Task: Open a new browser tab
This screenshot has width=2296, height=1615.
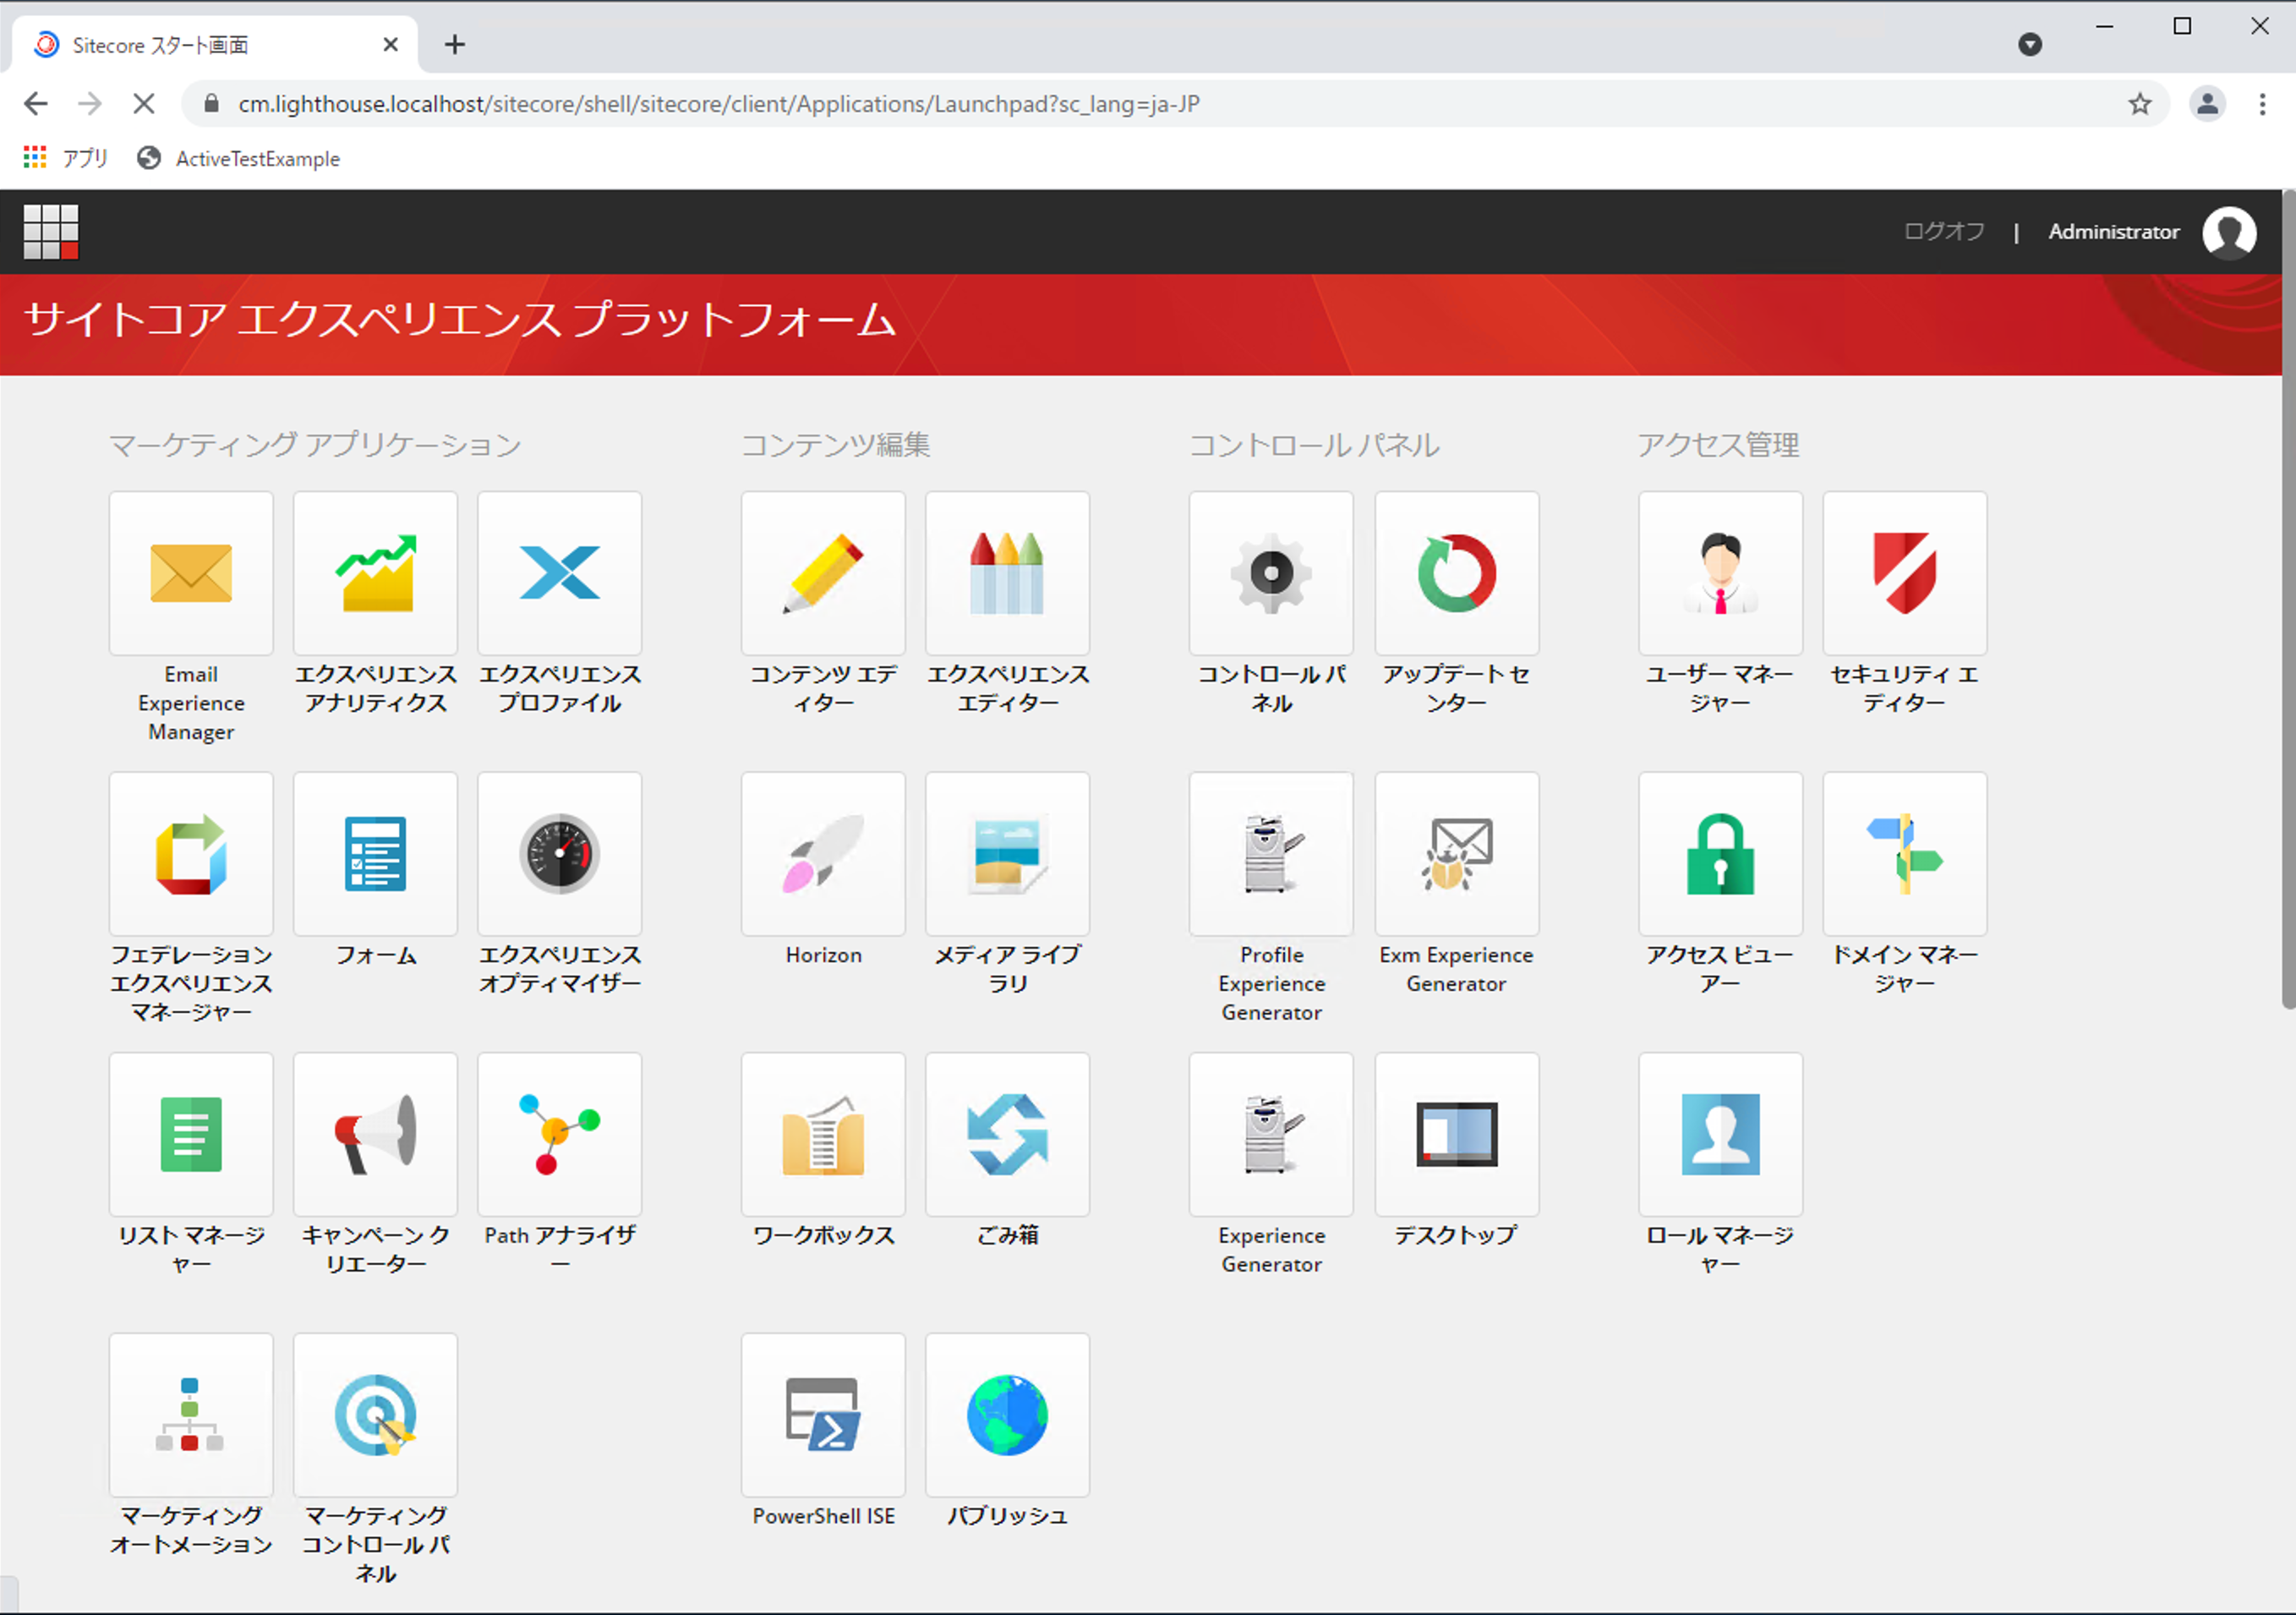Action: [455, 44]
